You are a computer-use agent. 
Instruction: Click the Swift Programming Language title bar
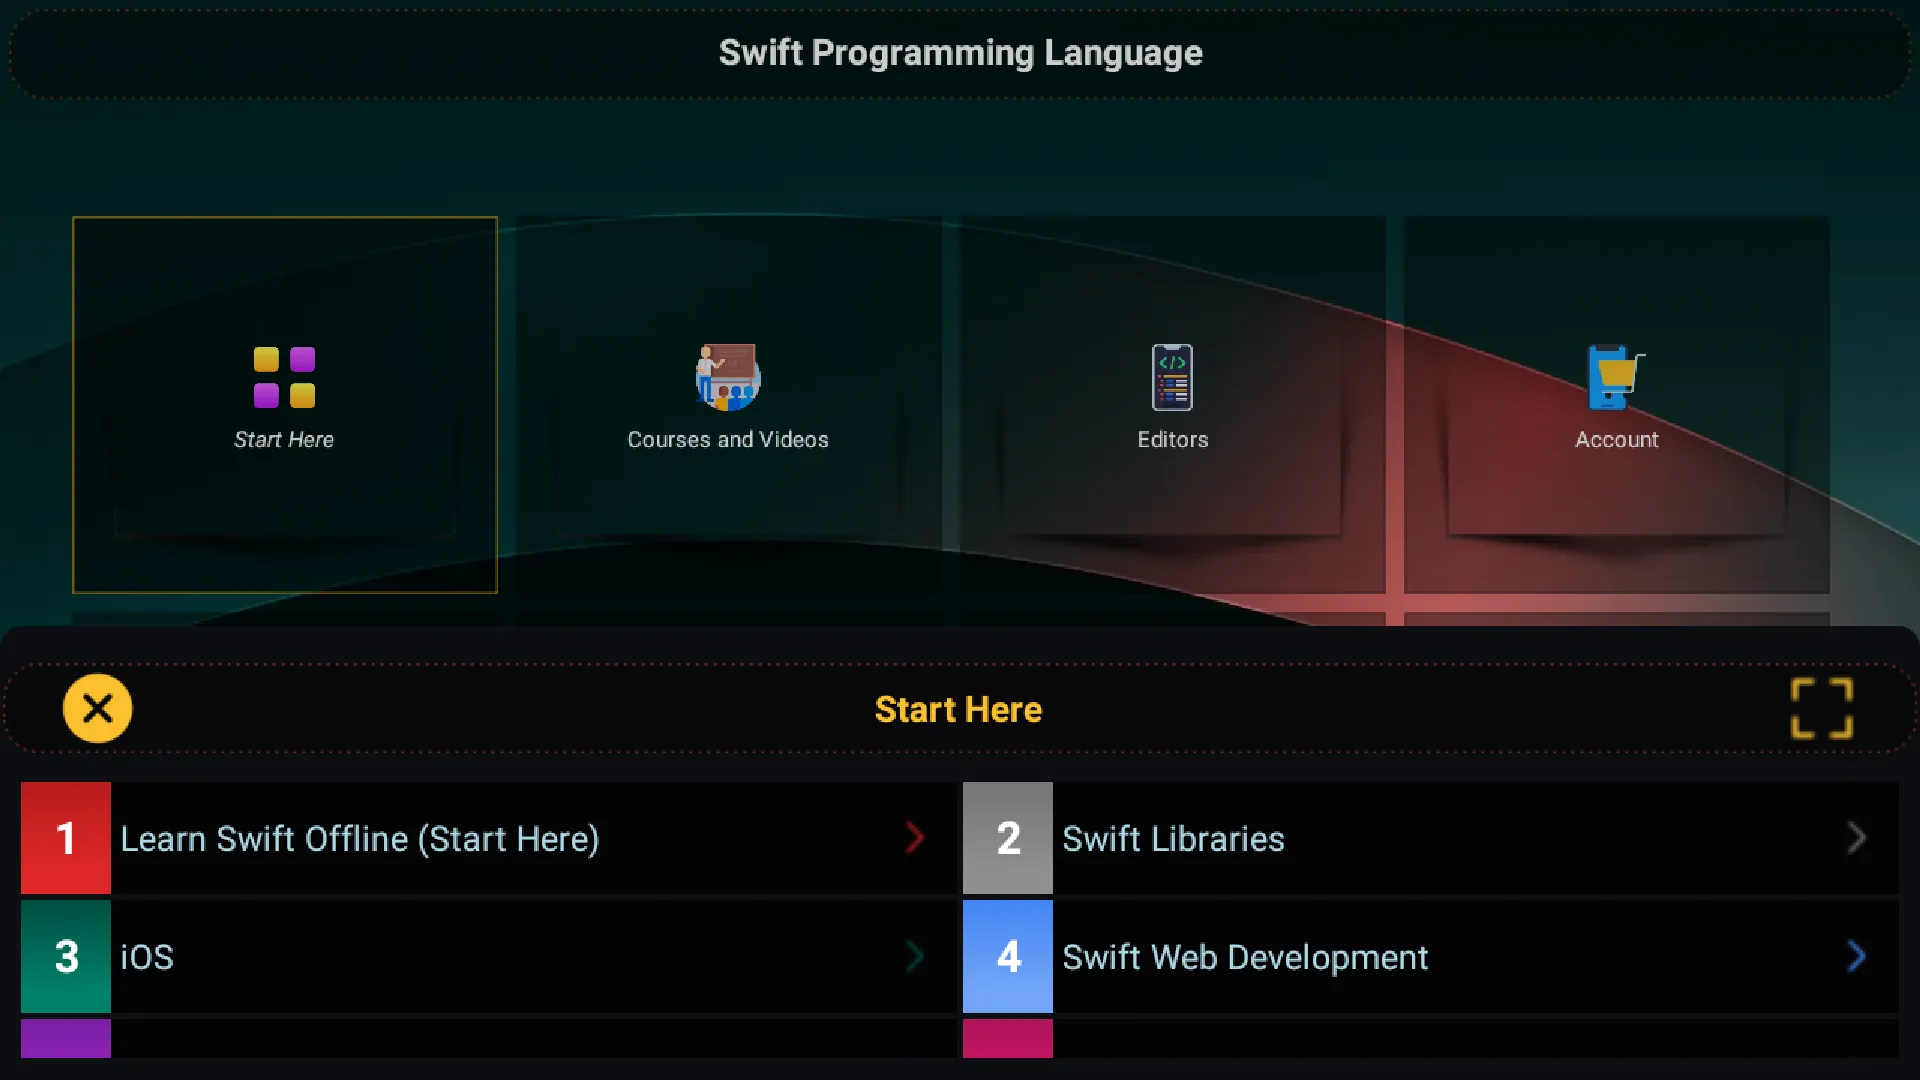960,53
